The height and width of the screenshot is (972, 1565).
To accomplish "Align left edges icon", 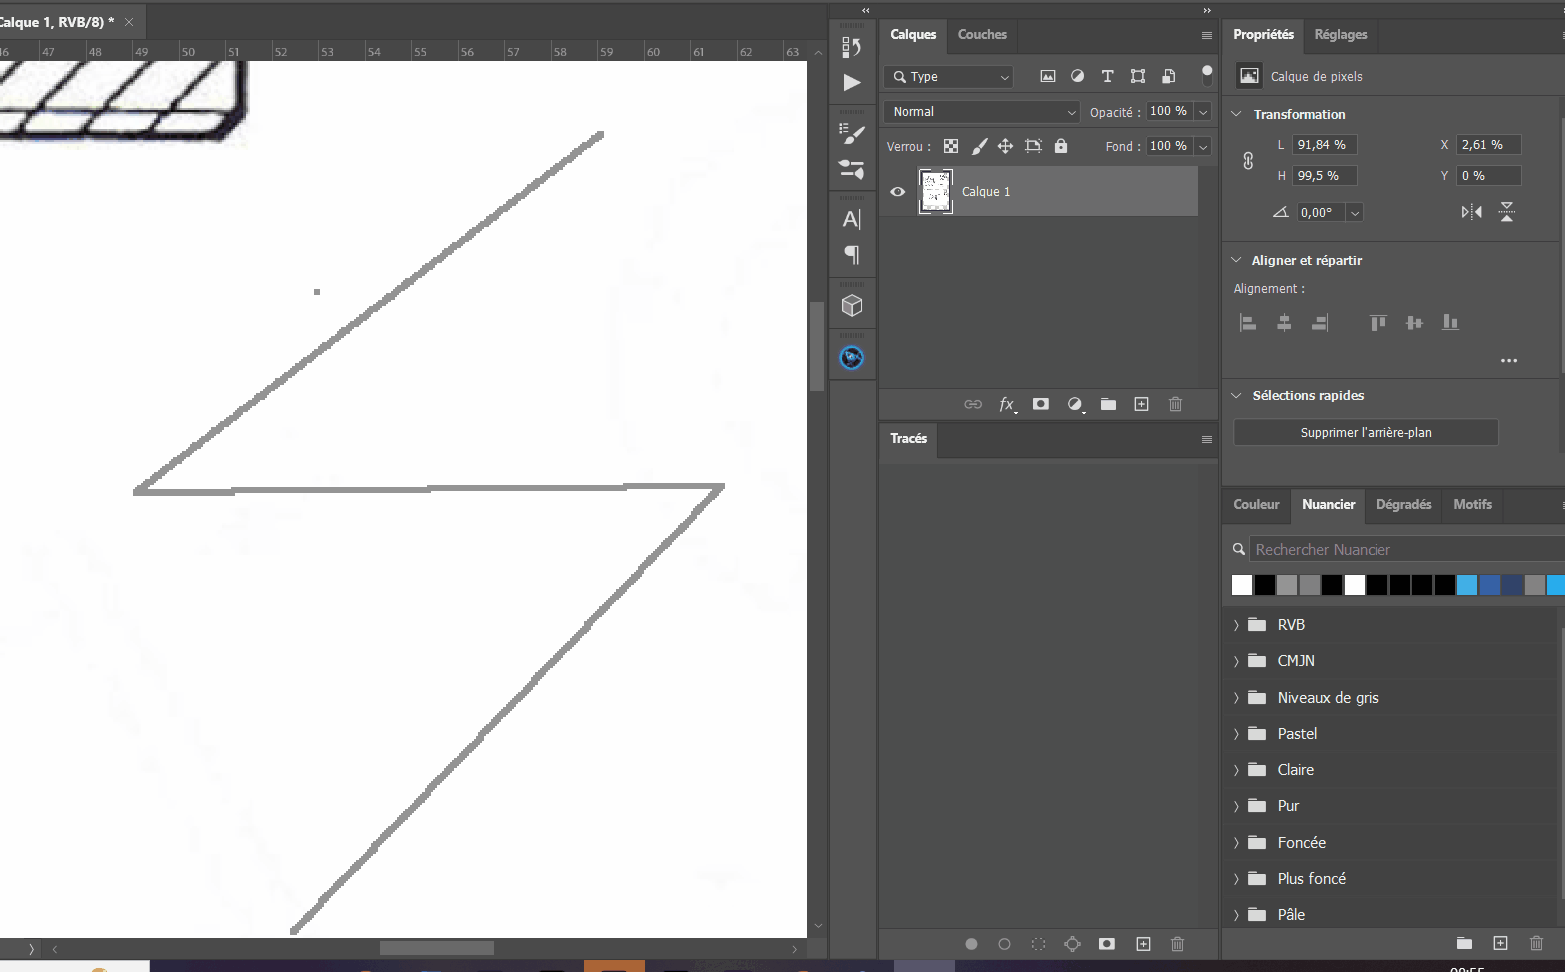I will (1248, 322).
